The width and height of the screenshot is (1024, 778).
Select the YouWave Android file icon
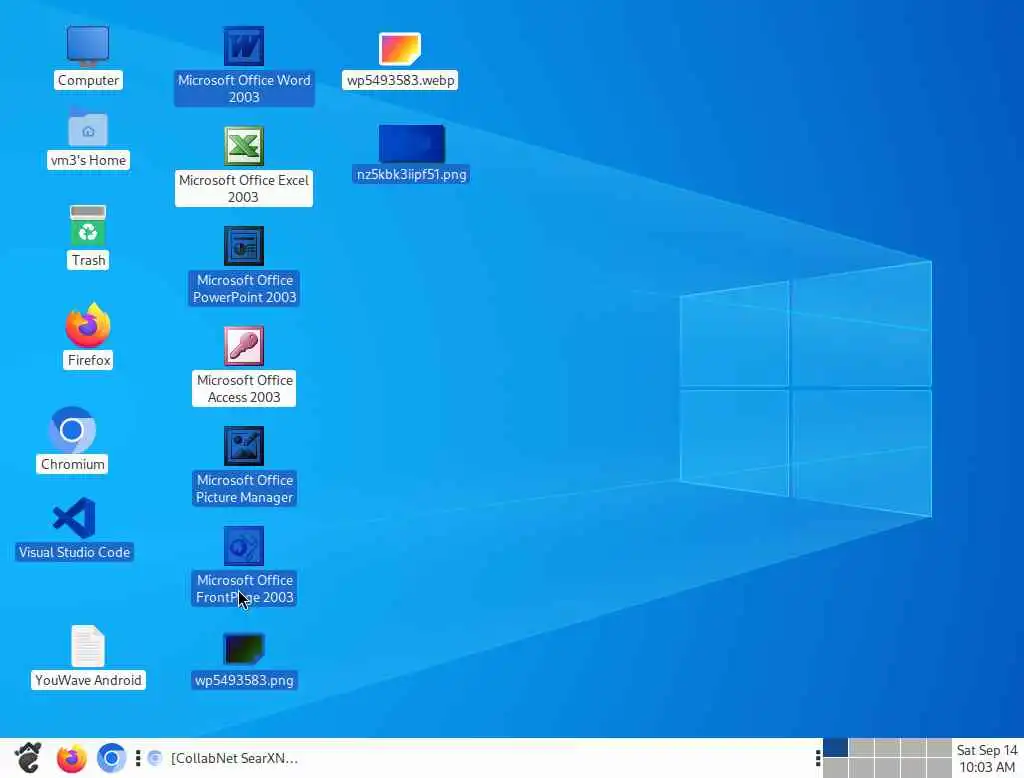(88, 645)
